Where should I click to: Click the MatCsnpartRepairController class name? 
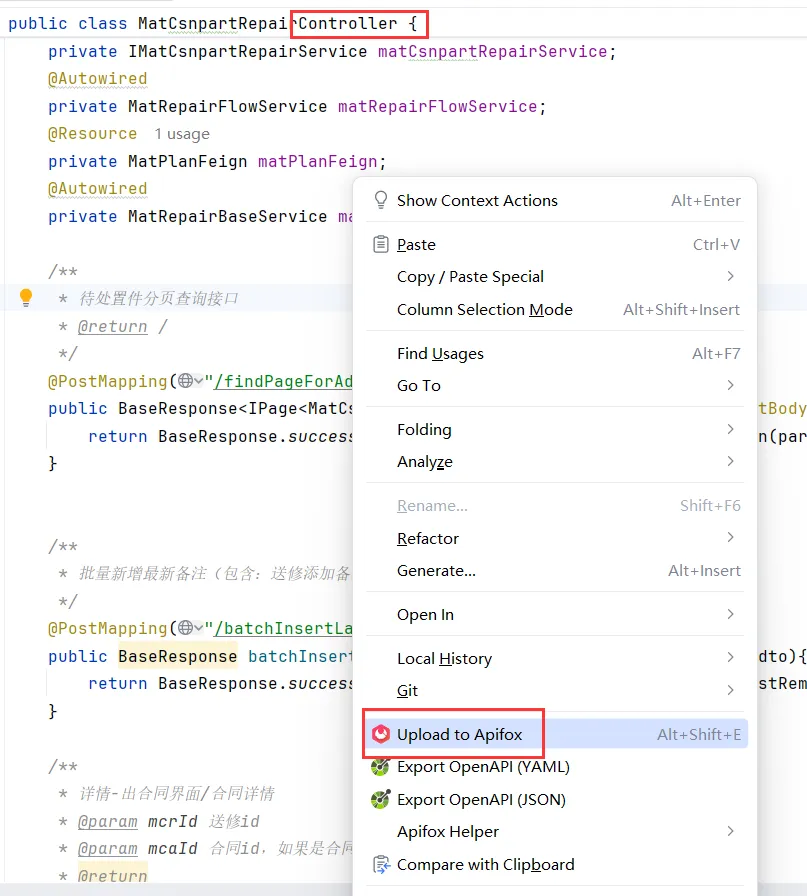coord(267,23)
